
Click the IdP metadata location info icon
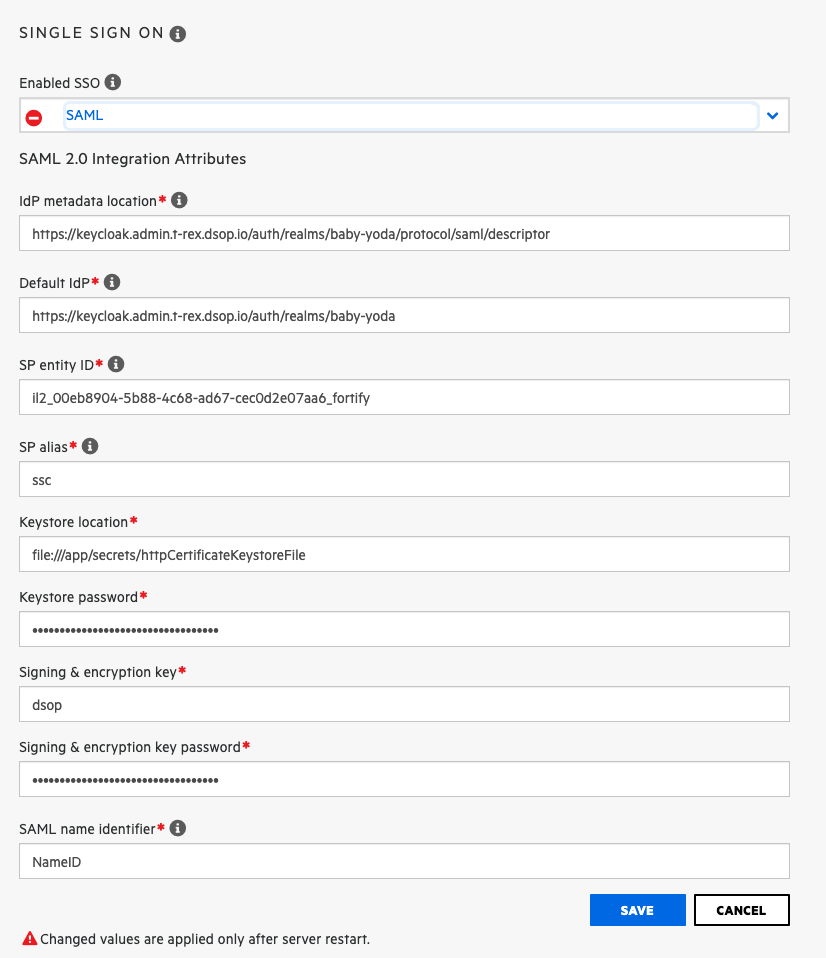tap(179, 200)
